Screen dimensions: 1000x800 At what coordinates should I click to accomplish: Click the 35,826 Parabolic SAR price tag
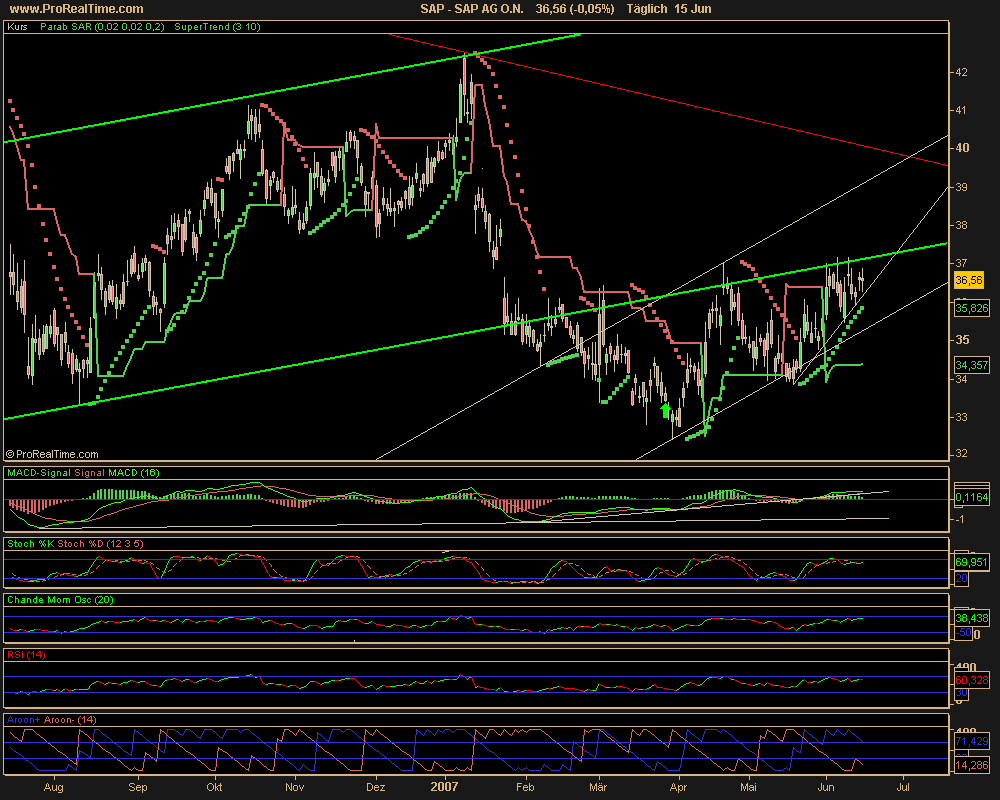972,309
